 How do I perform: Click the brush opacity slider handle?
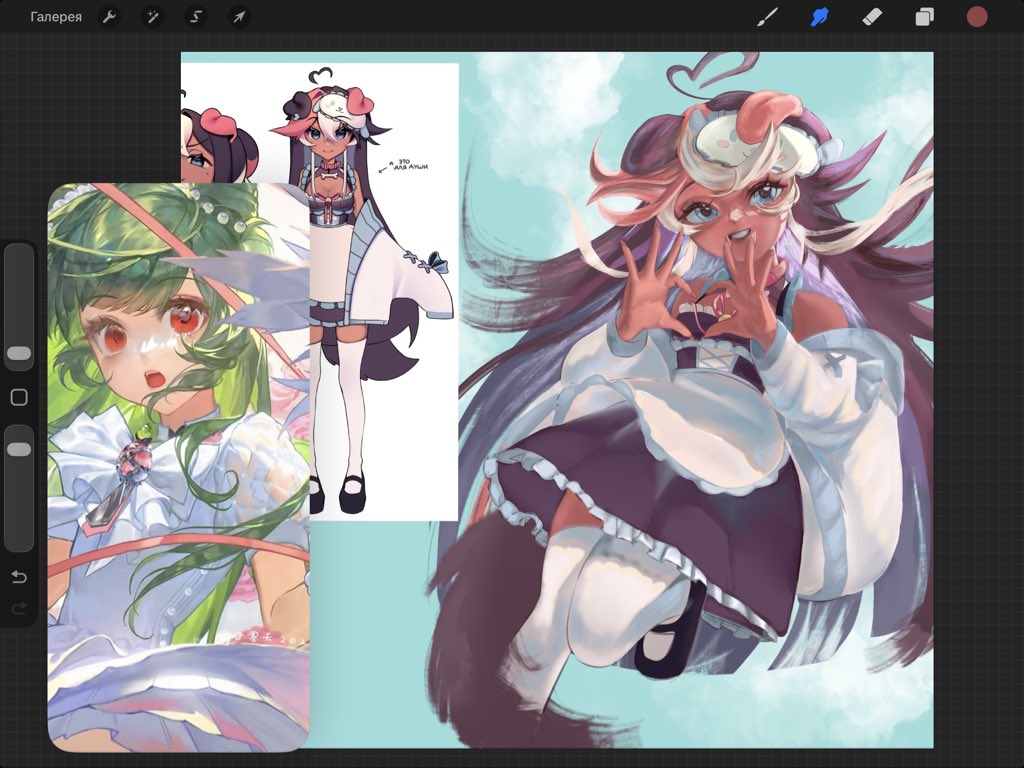pyautogui.click(x=19, y=449)
